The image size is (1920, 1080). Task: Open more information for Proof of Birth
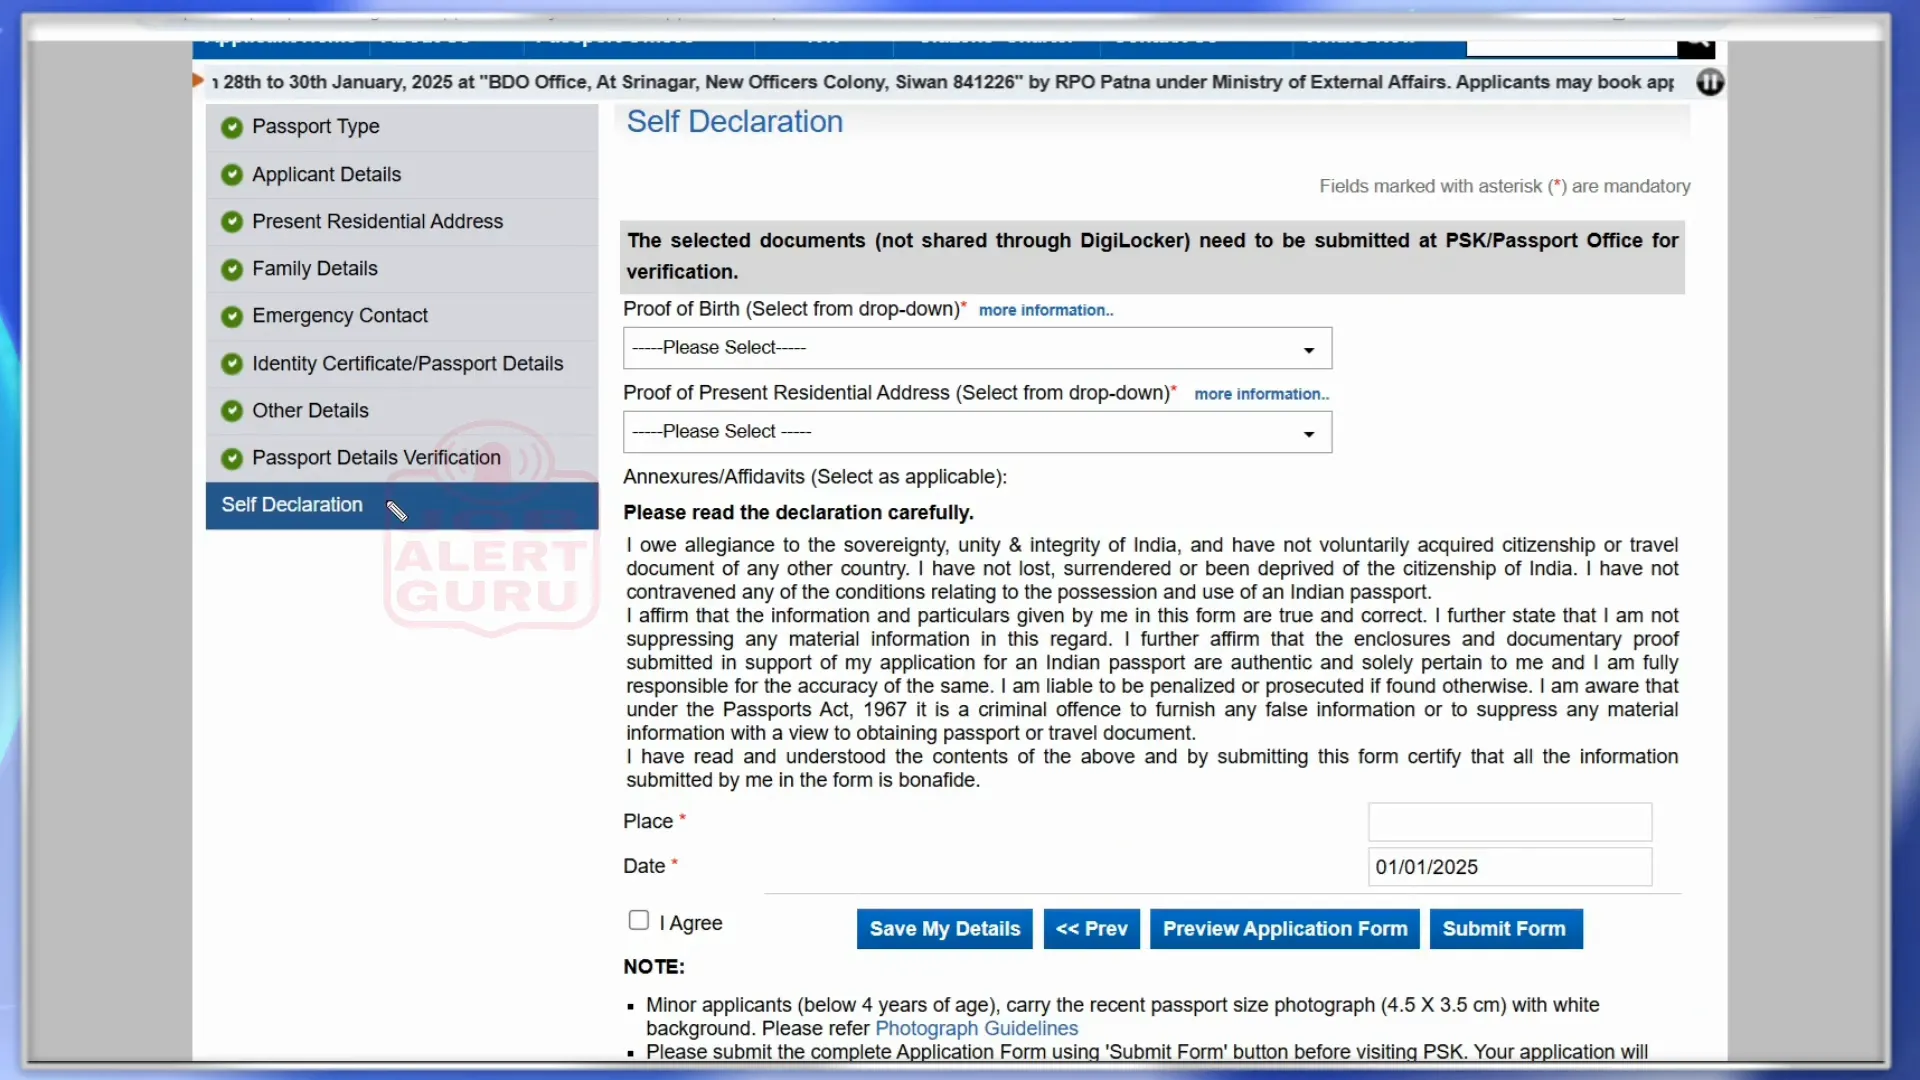point(1046,310)
